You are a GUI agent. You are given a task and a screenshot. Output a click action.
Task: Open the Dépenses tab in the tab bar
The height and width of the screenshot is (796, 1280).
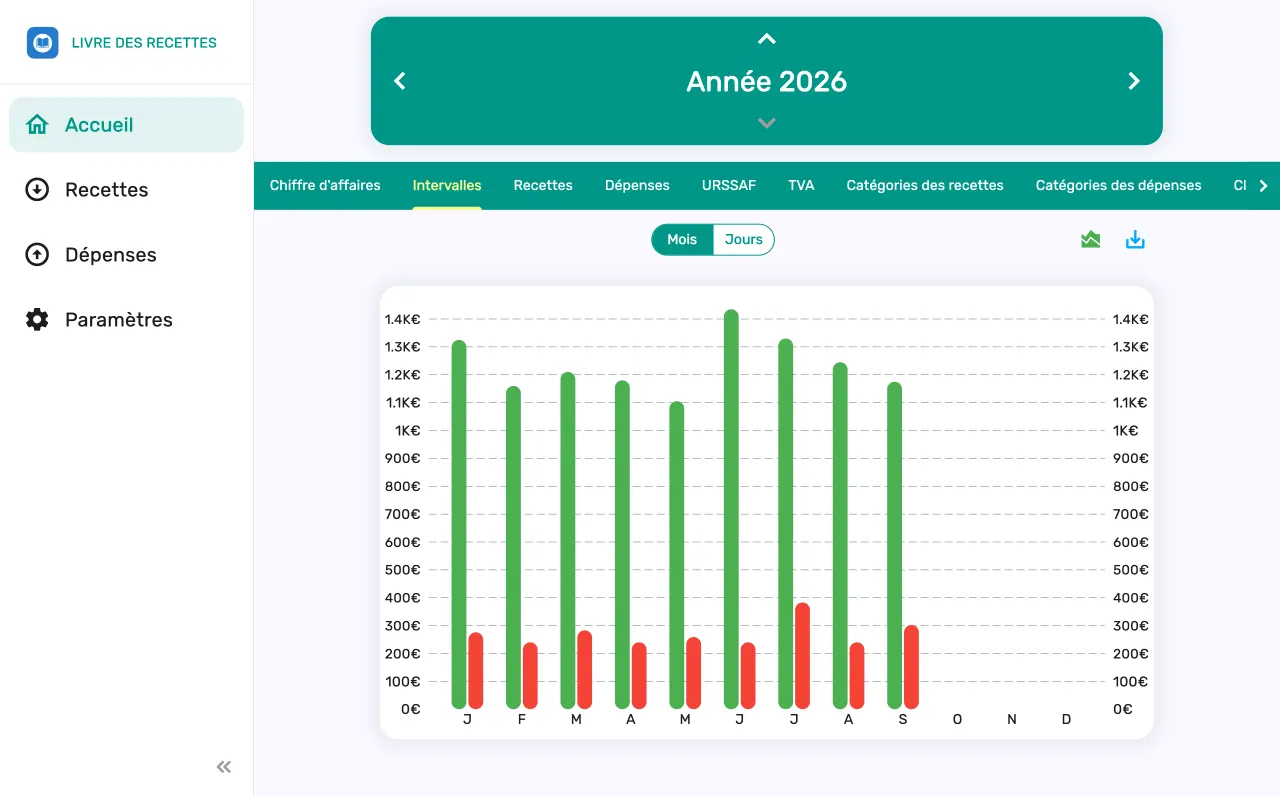coord(637,185)
